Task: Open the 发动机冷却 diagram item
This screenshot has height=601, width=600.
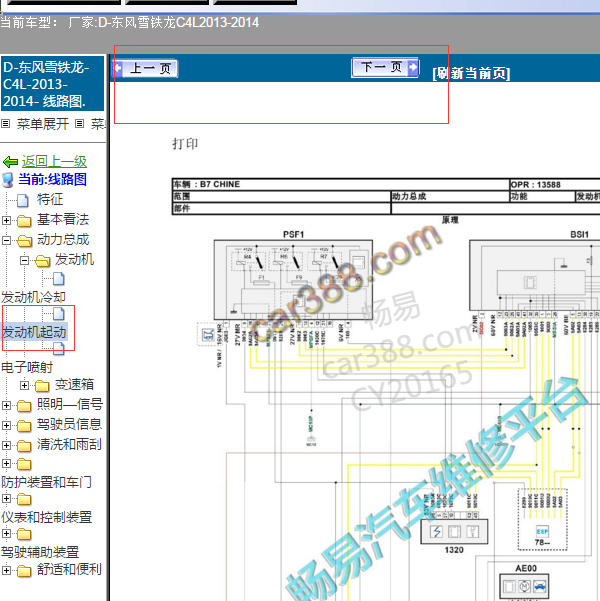Action: (x=33, y=297)
